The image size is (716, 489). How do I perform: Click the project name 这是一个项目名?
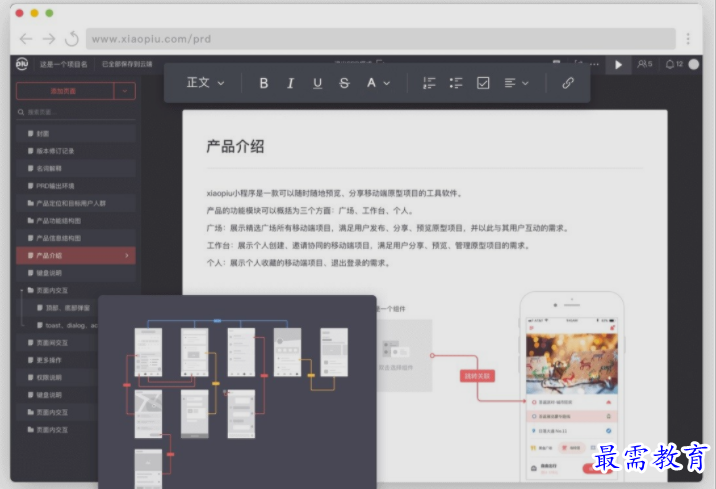pos(63,64)
